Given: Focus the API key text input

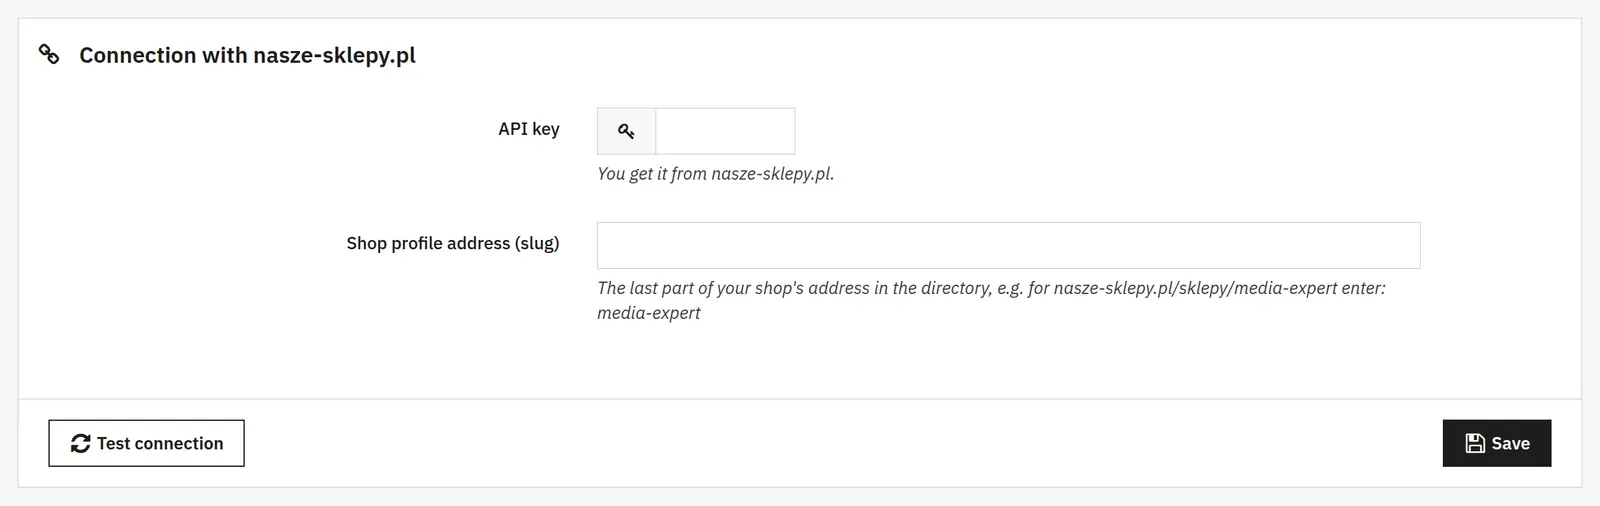Looking at the screenshot, I should [x=725, y=131].
